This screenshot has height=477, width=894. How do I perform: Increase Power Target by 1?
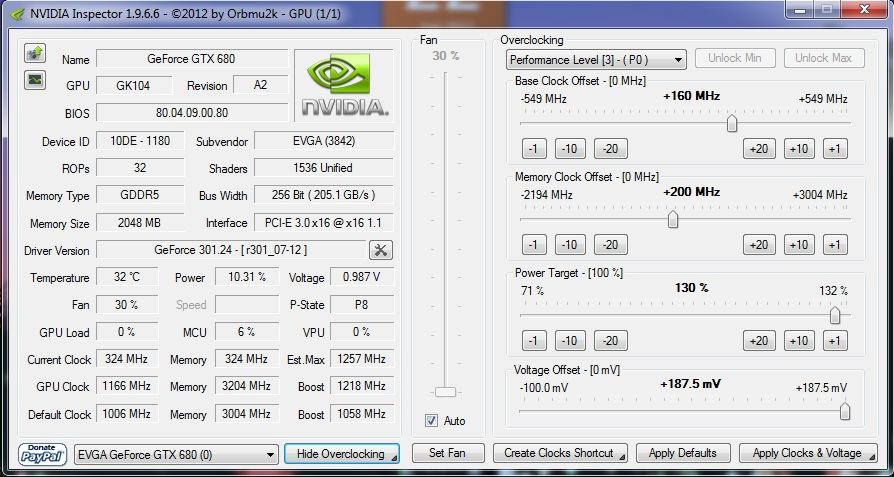click(835, 341)
